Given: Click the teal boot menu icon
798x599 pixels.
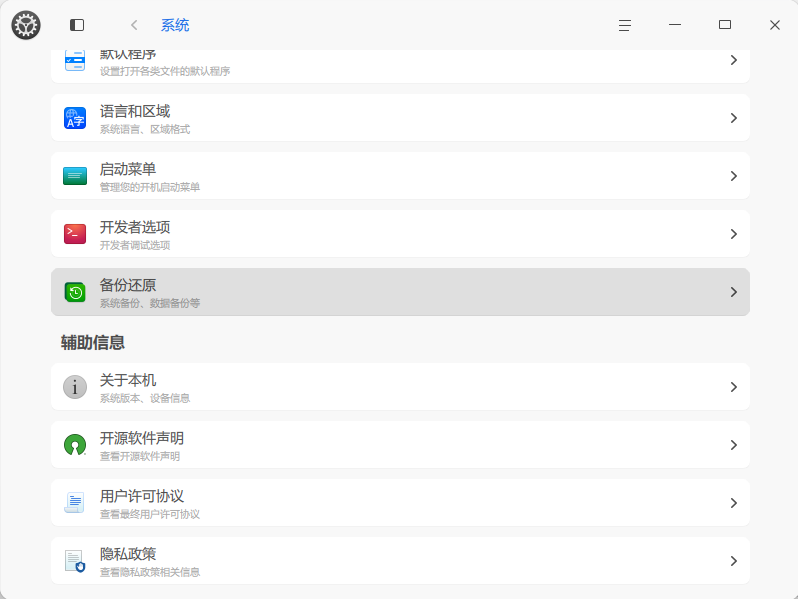Looking at the screenshot, I should [x=75, y=176].
